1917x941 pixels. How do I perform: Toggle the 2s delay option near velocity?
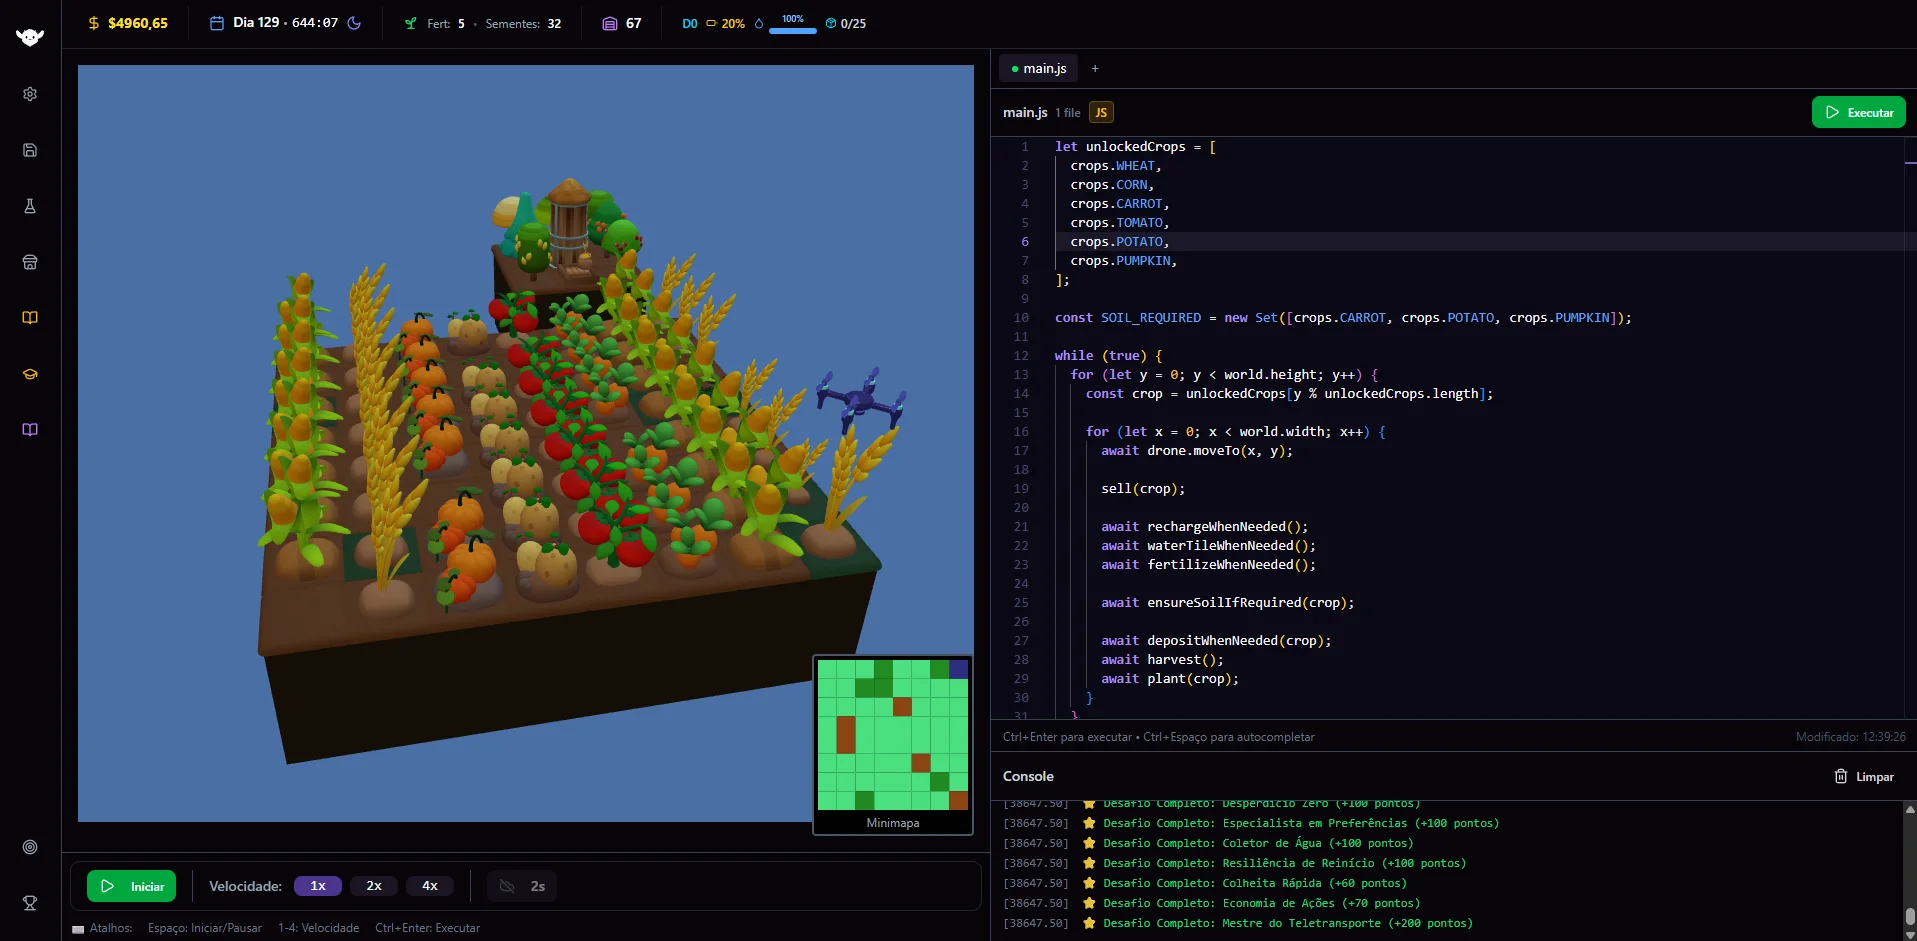coord(521,886)
